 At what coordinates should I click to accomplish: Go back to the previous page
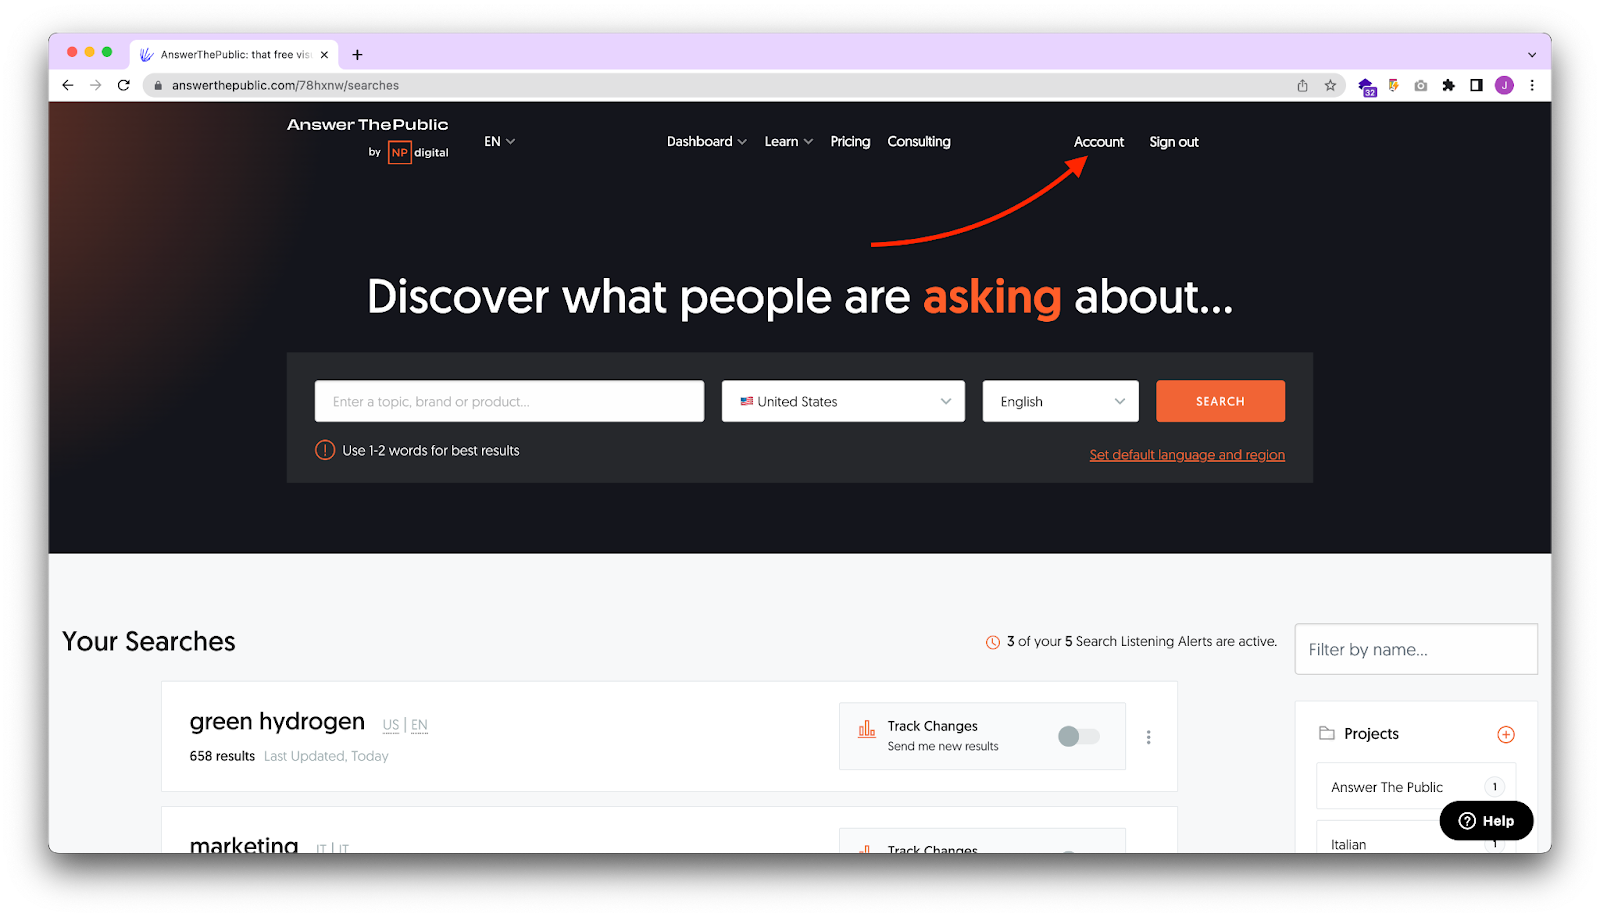(x=68, y=85)
